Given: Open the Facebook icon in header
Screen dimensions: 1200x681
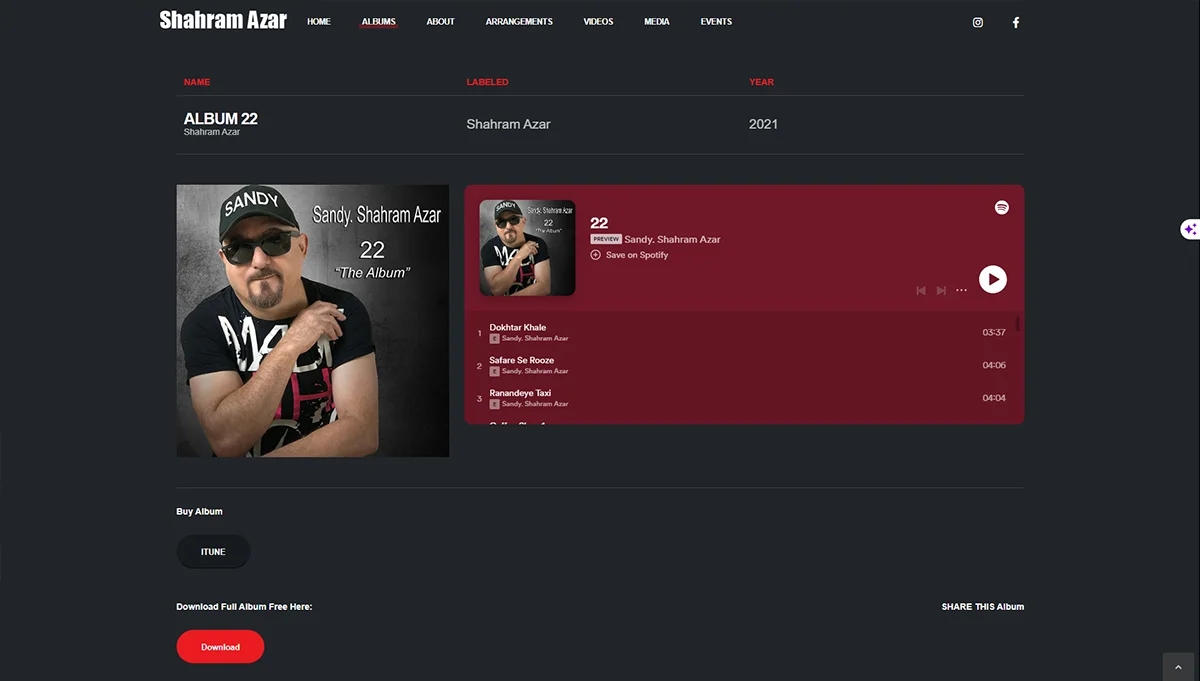Looking at the screenshot, I should click(x=1016, y=22).
